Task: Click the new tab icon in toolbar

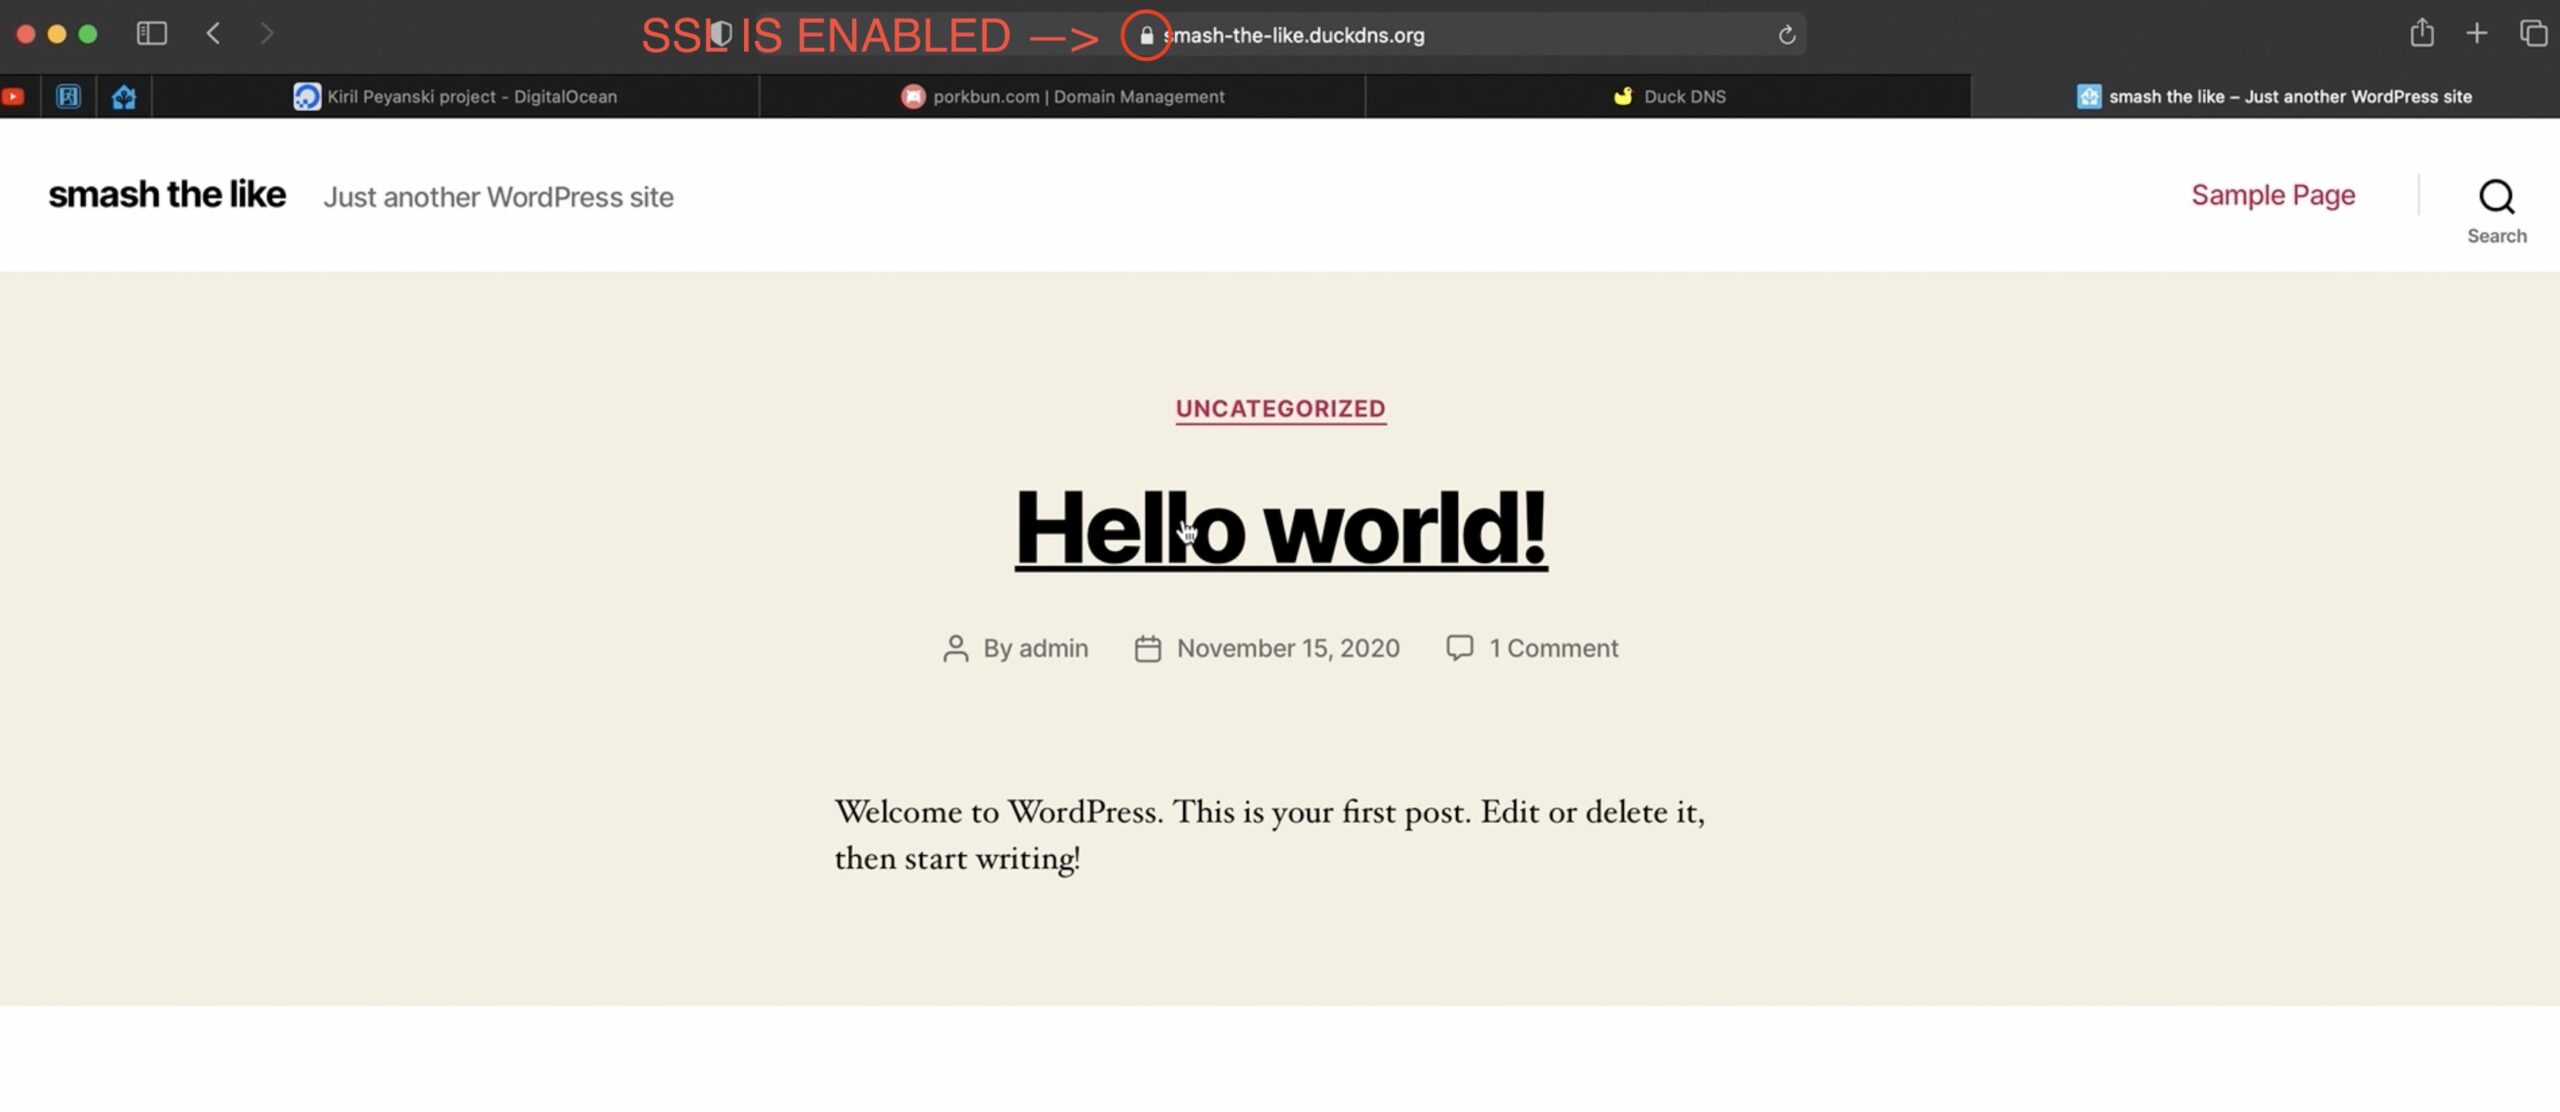Action: [2477, 33]
